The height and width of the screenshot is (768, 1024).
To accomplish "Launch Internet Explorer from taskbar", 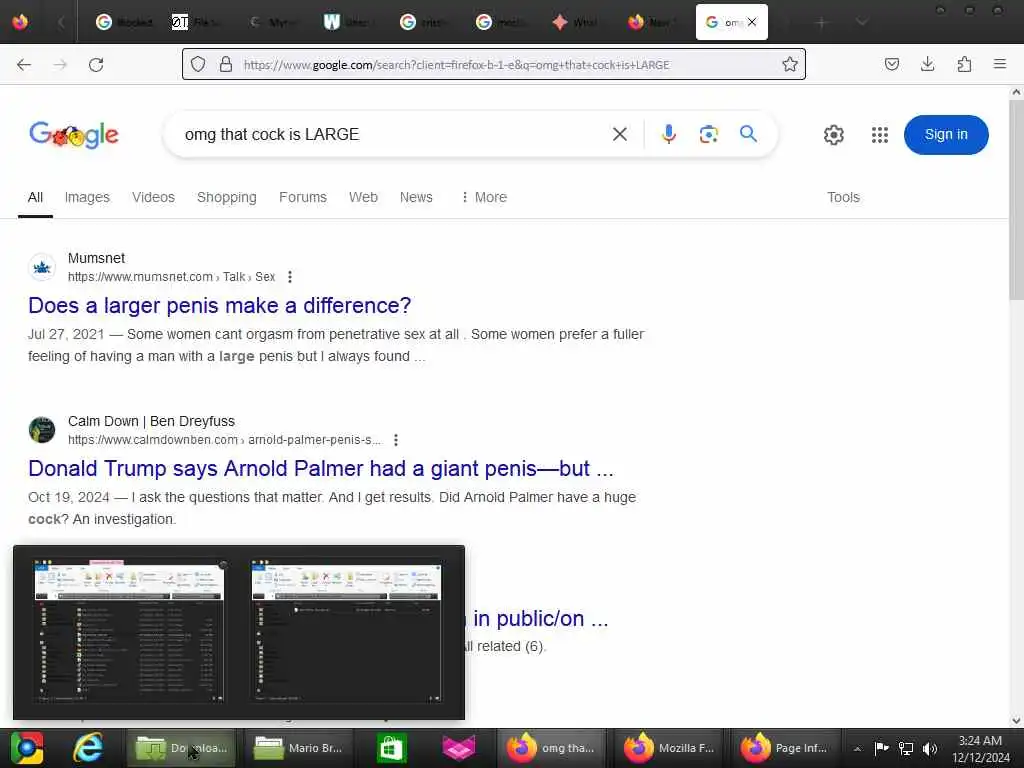I will (88, 748).
